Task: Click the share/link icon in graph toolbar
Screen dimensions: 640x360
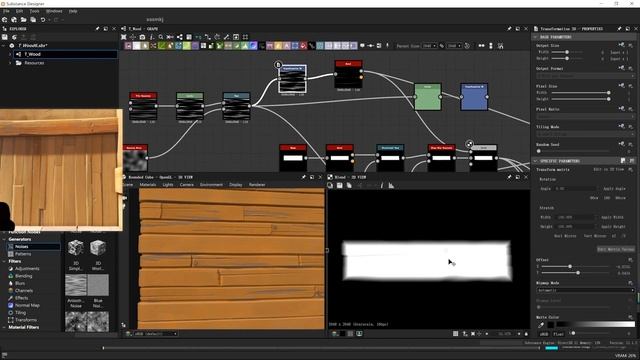Action: coord(180,37)
